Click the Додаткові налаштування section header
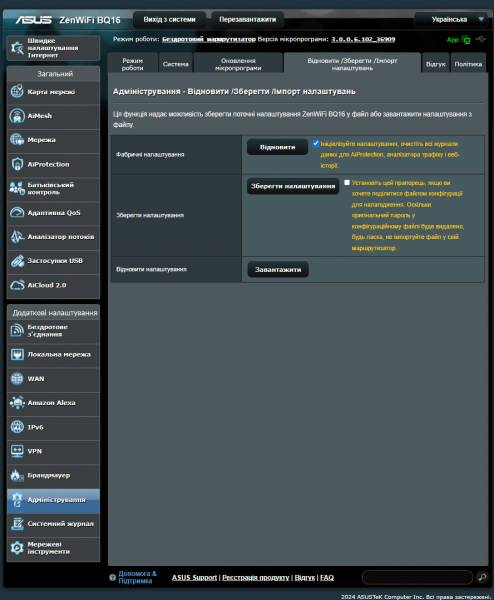Image resolution: width=494 pixels, height=600 pixels. point(55,313)
